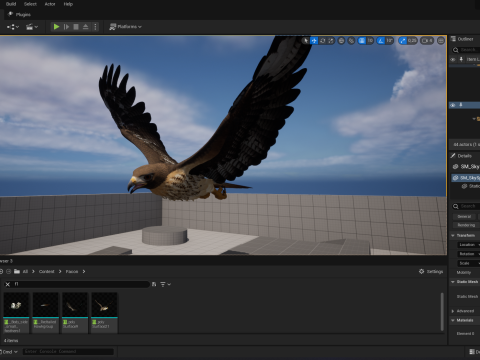Go to Falcon folder in breadcrumb
480x360 pixels.
(72, 271)
